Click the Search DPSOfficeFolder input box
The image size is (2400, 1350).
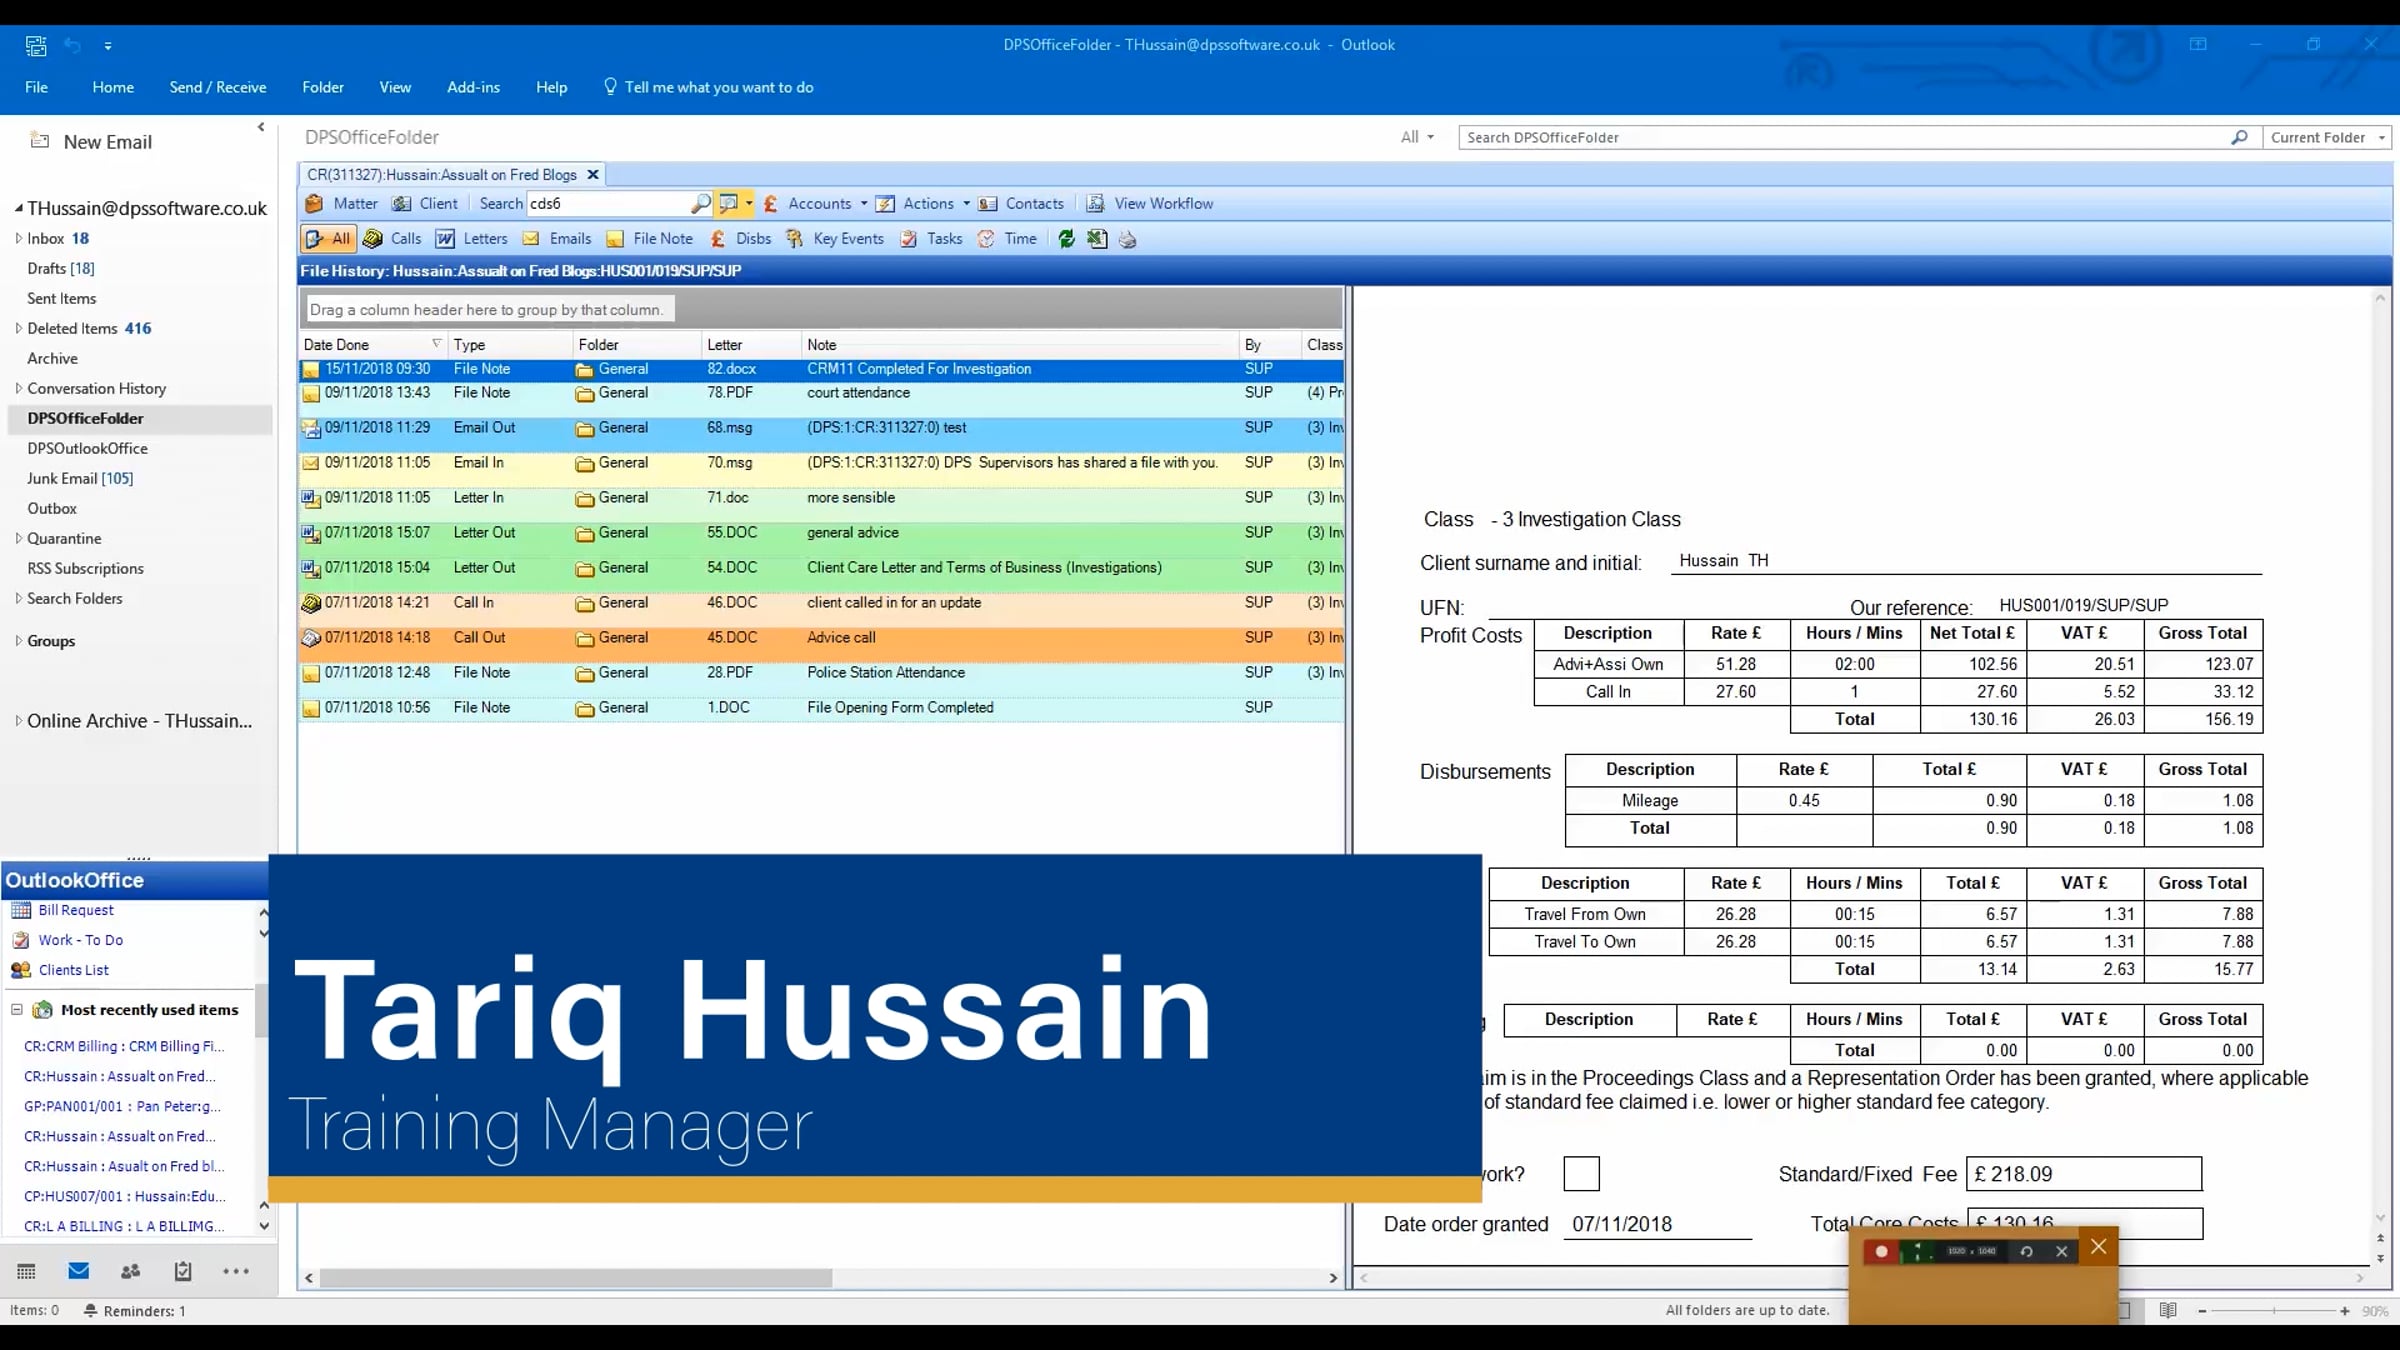click(x=1845, y=137)
